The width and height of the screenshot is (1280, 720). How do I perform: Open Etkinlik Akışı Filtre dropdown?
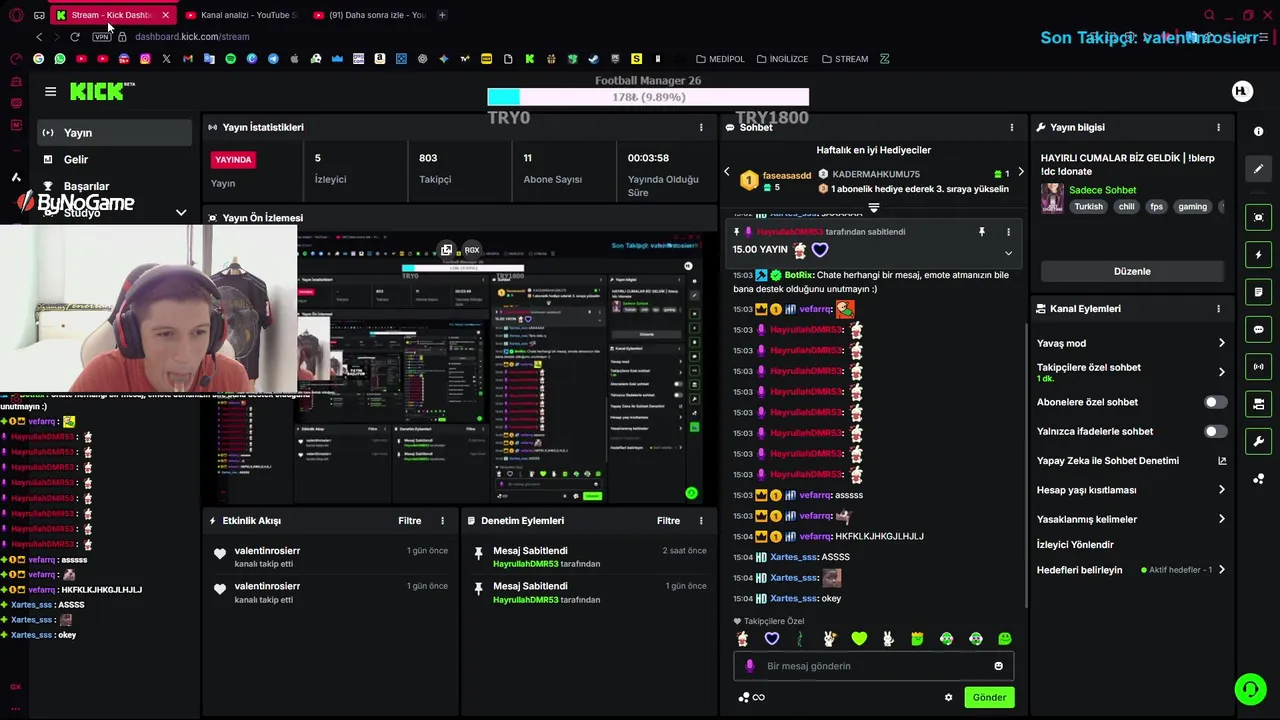click(x=410, y=520)
